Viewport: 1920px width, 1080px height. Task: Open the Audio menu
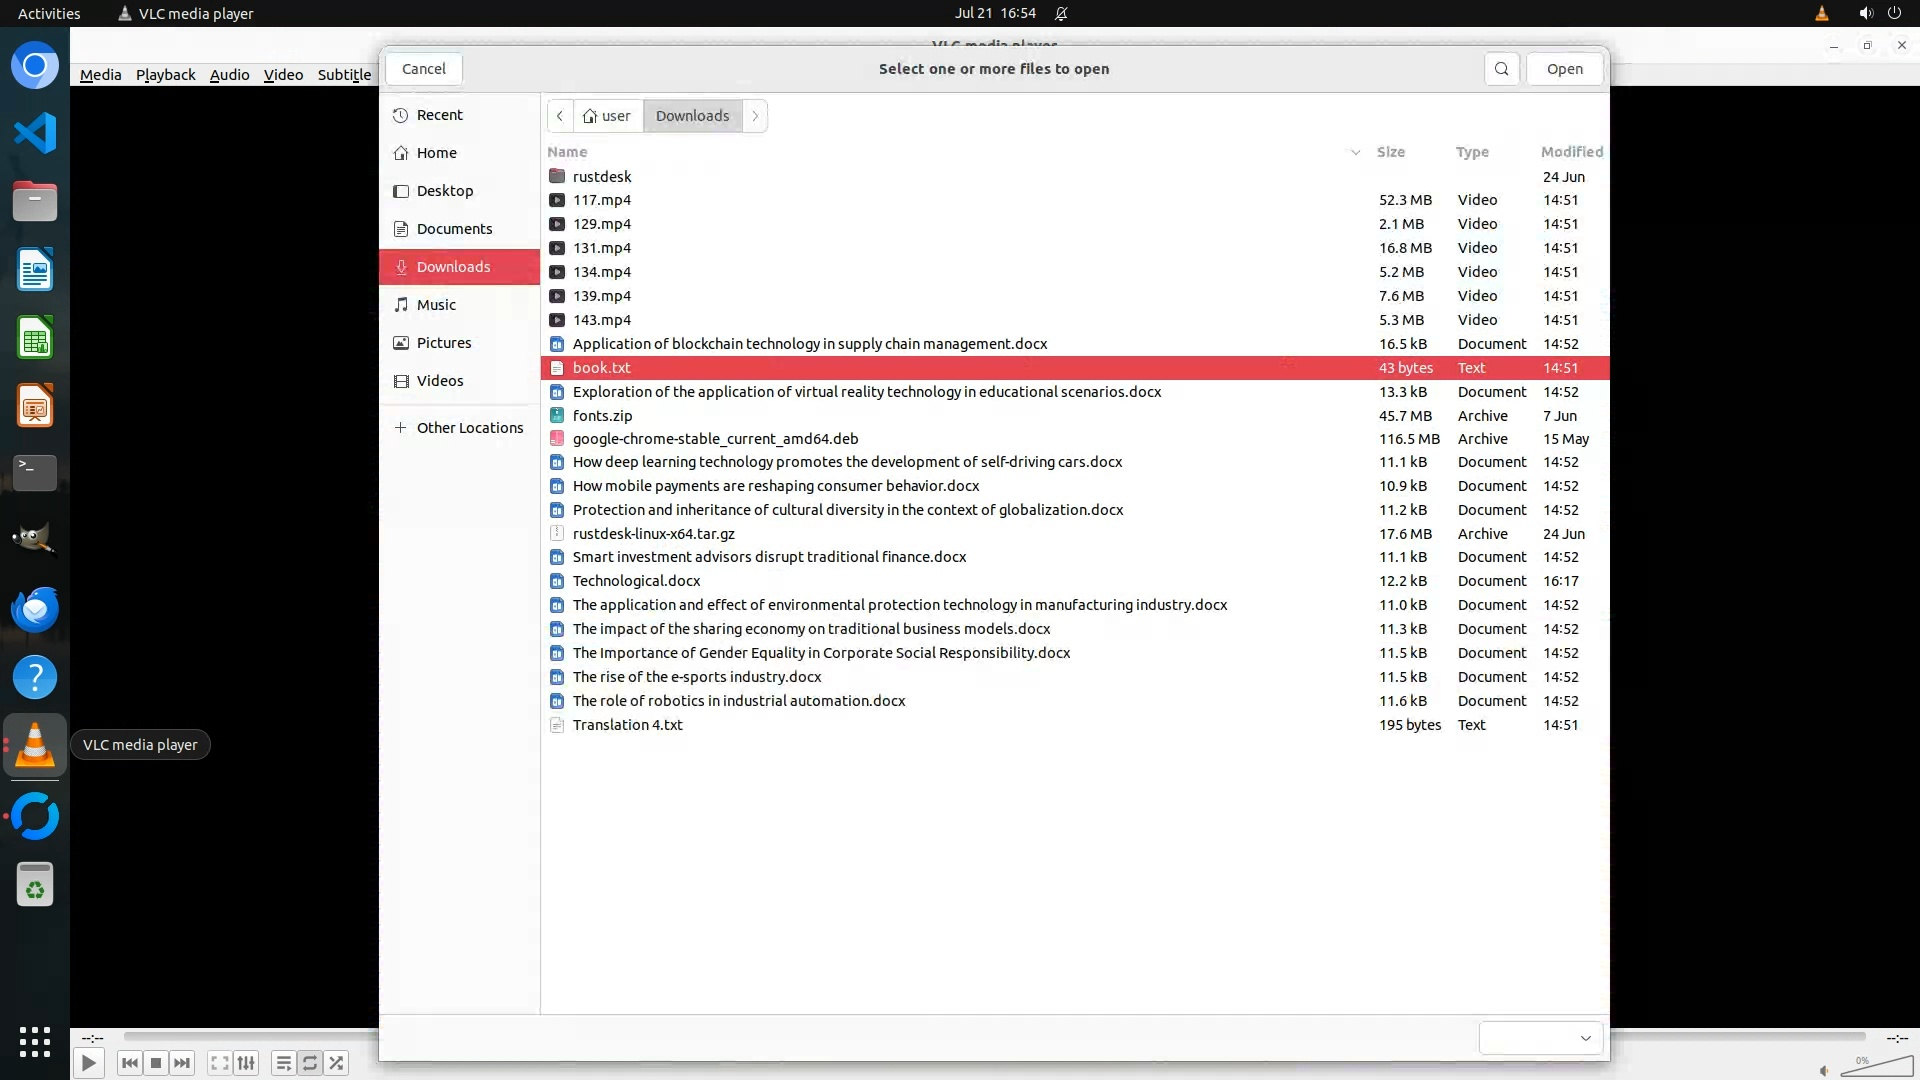(229, 75)
